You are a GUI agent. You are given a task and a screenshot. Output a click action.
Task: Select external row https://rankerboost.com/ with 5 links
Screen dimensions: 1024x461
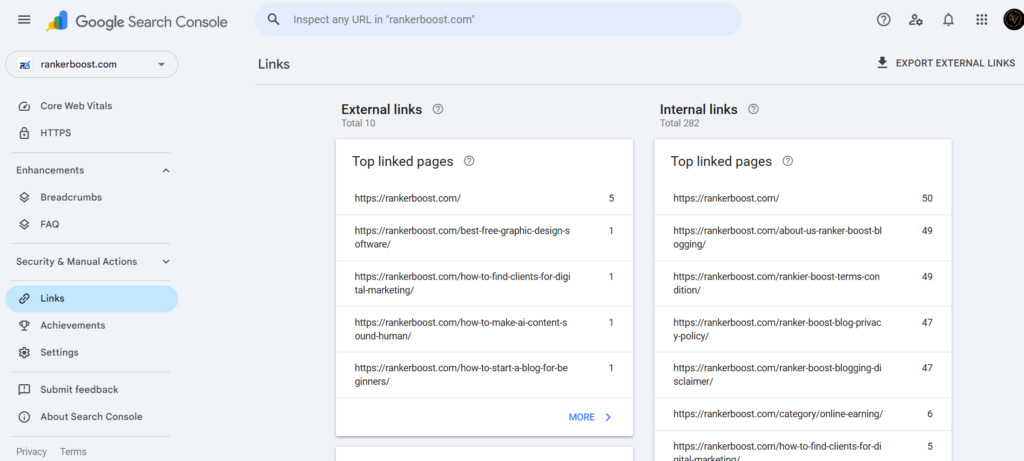click(485, 199)
